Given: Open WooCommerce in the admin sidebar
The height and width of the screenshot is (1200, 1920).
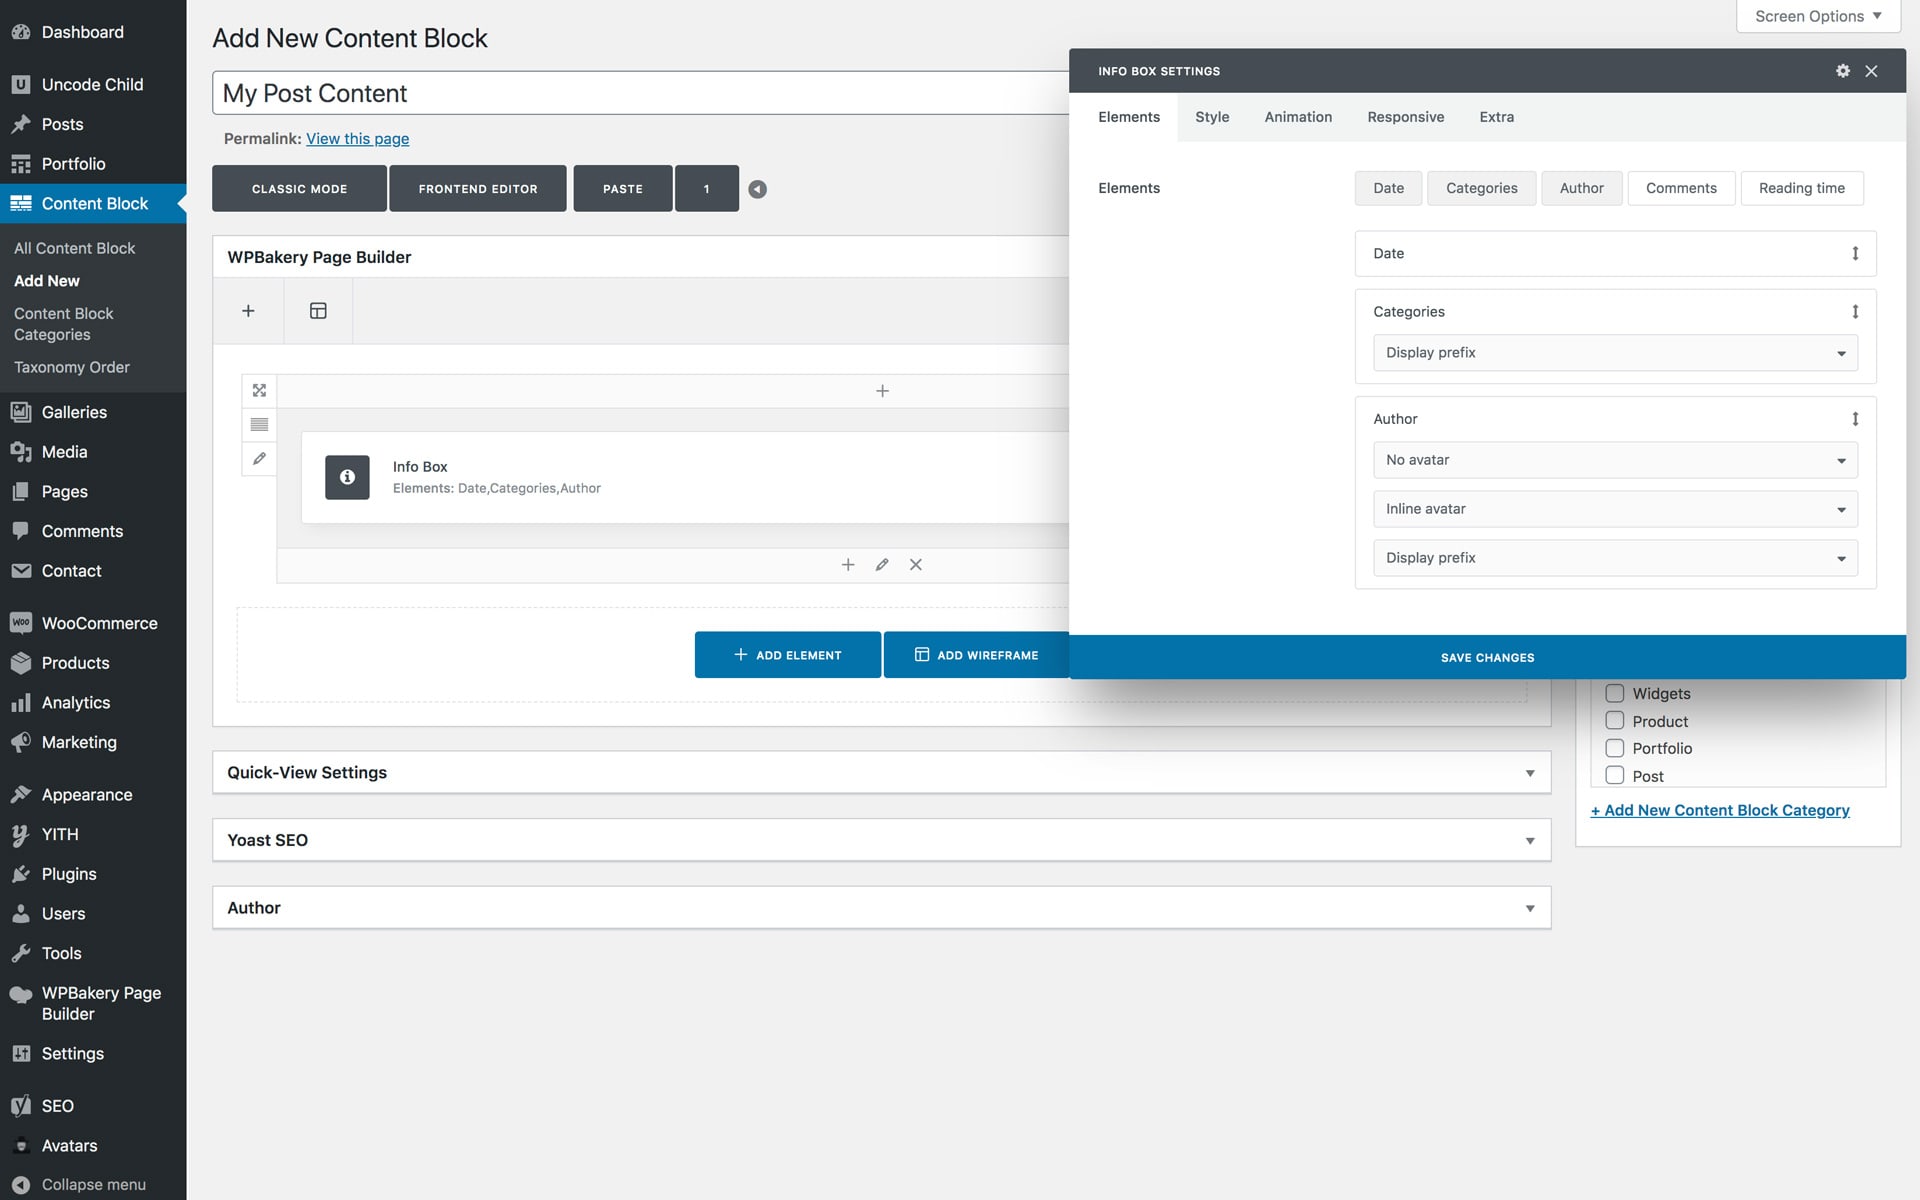Looking at the screenshot, I should click(99, 623).
